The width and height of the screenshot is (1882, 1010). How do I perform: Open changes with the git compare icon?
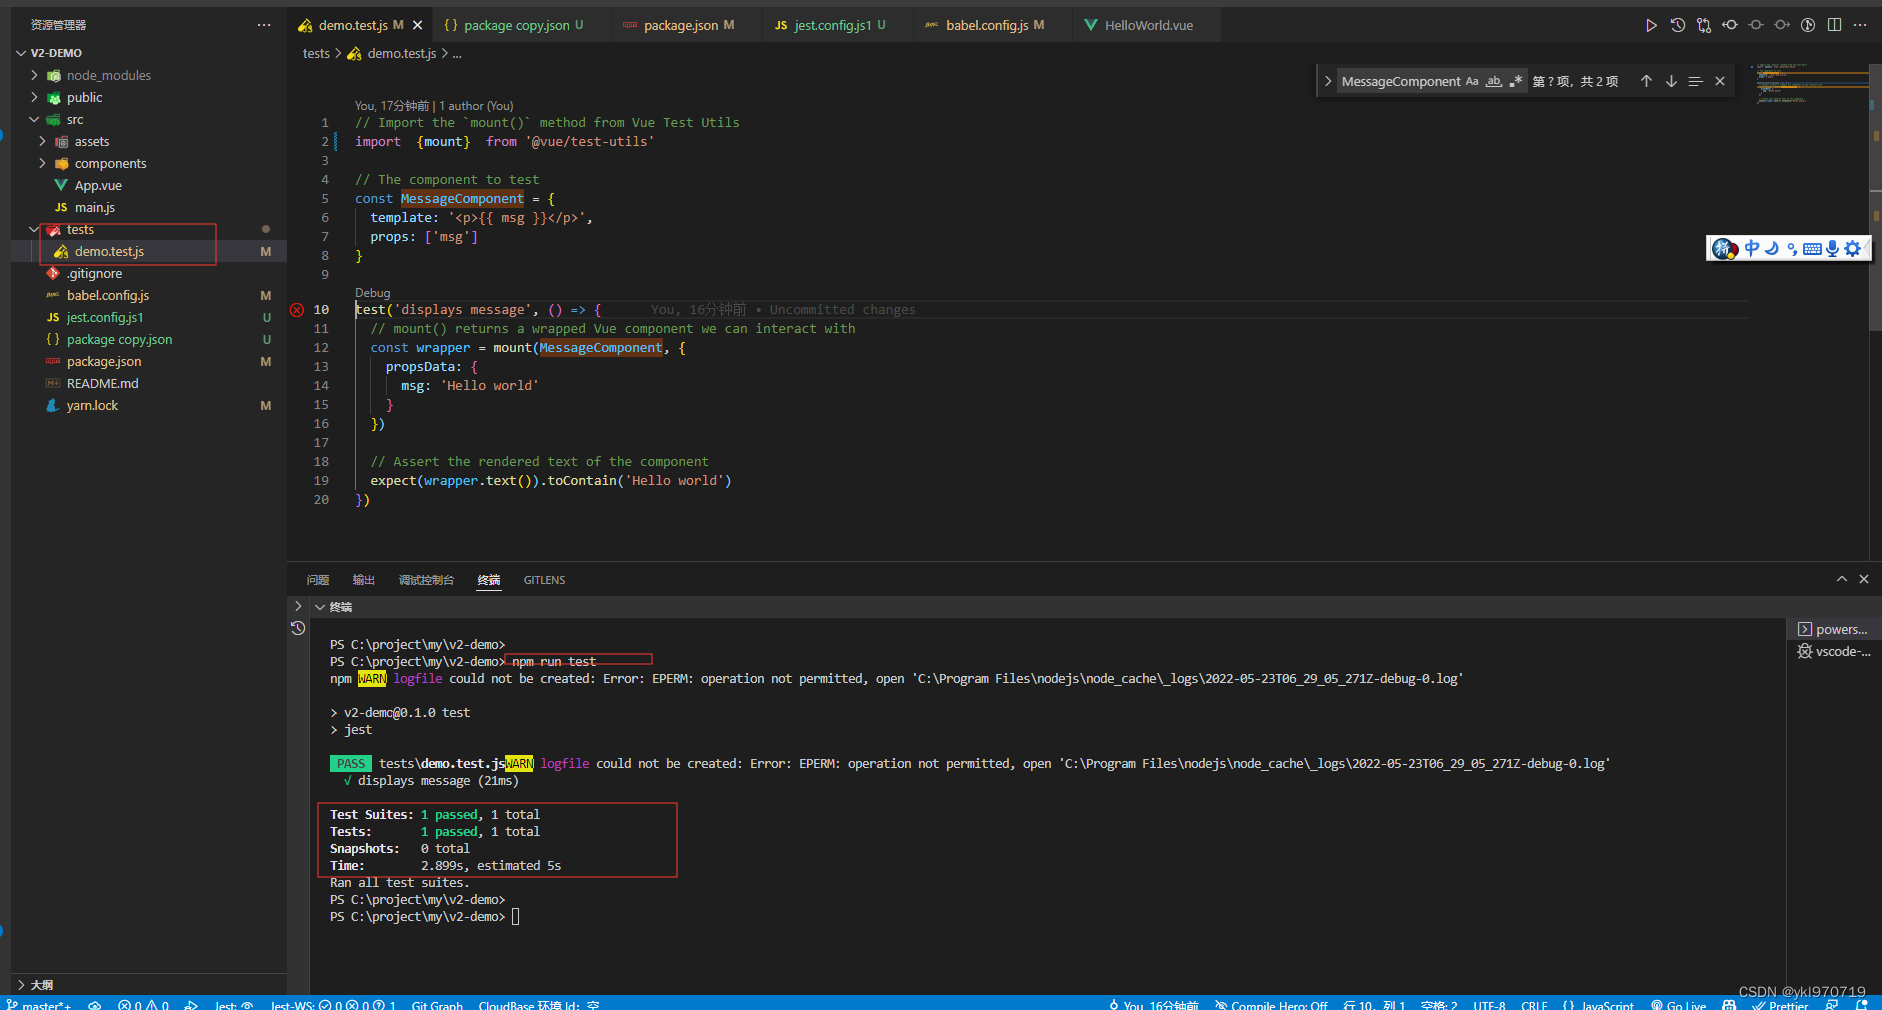[1704, 25]
